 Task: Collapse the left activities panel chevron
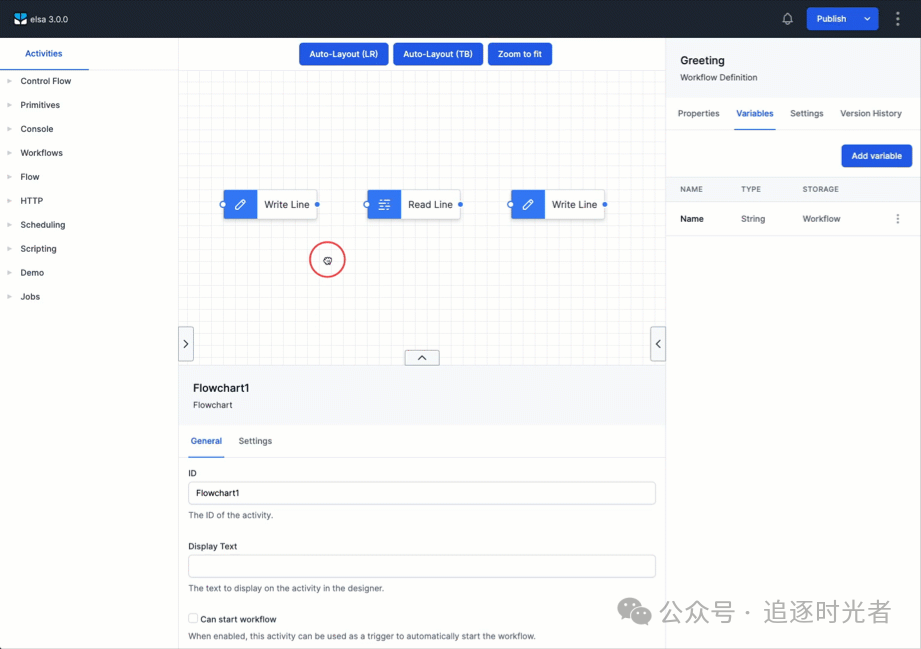[x=186, y=344]
